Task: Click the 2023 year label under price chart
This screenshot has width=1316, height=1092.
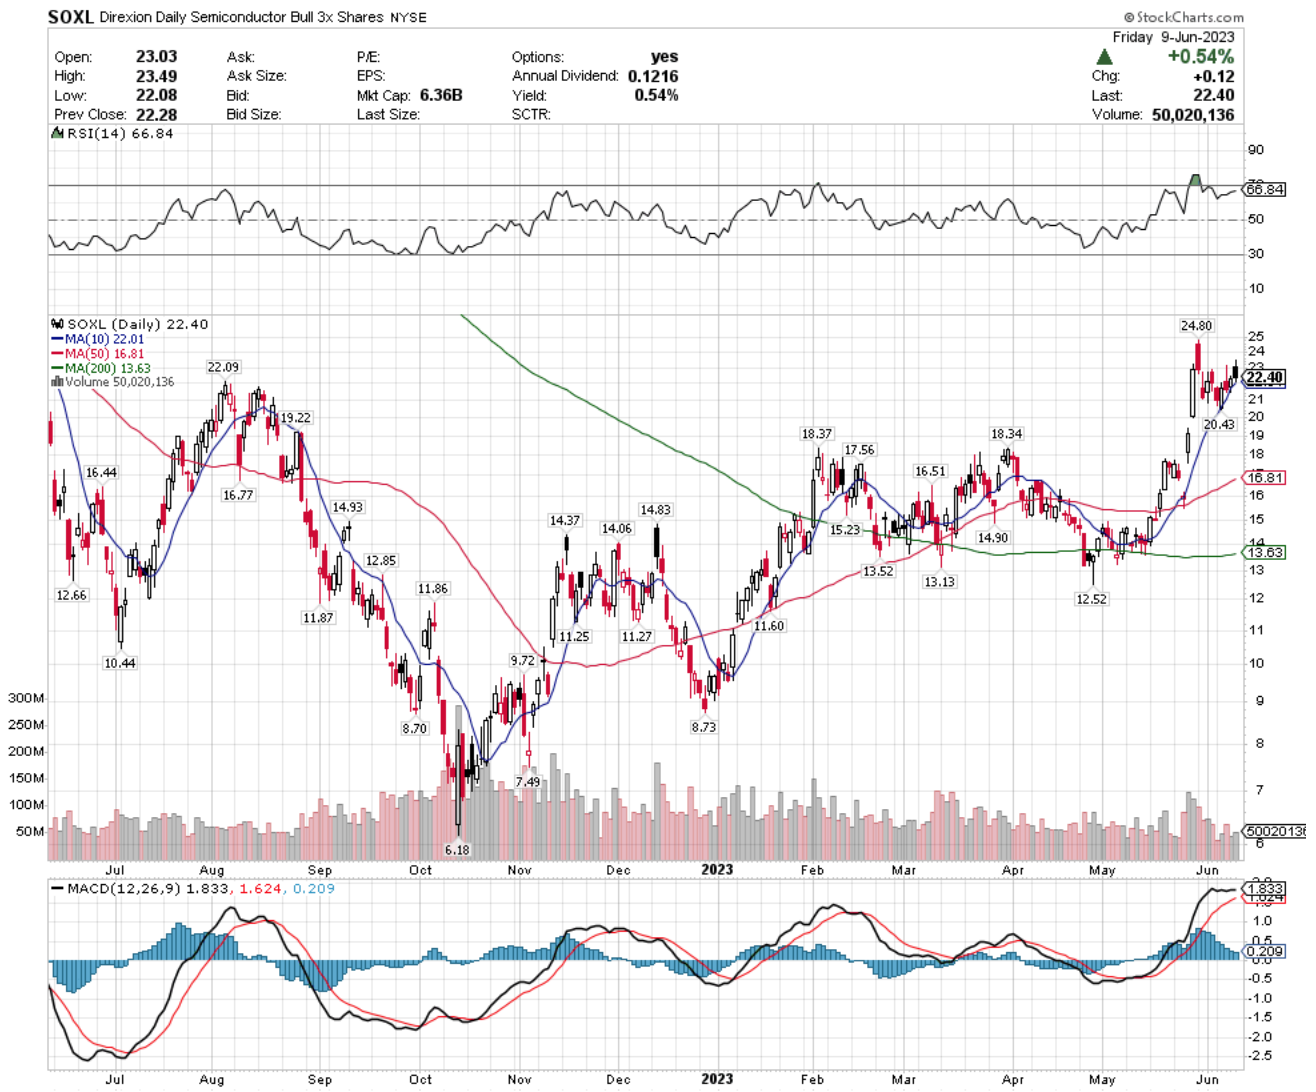Action: pos(717,869)
